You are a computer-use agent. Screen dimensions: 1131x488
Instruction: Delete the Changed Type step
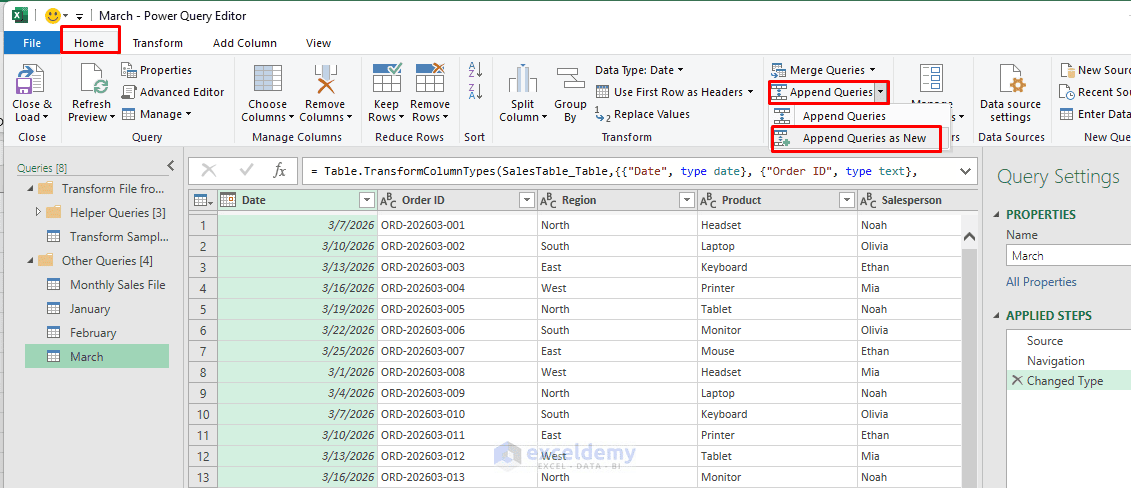click(1017, 381)
